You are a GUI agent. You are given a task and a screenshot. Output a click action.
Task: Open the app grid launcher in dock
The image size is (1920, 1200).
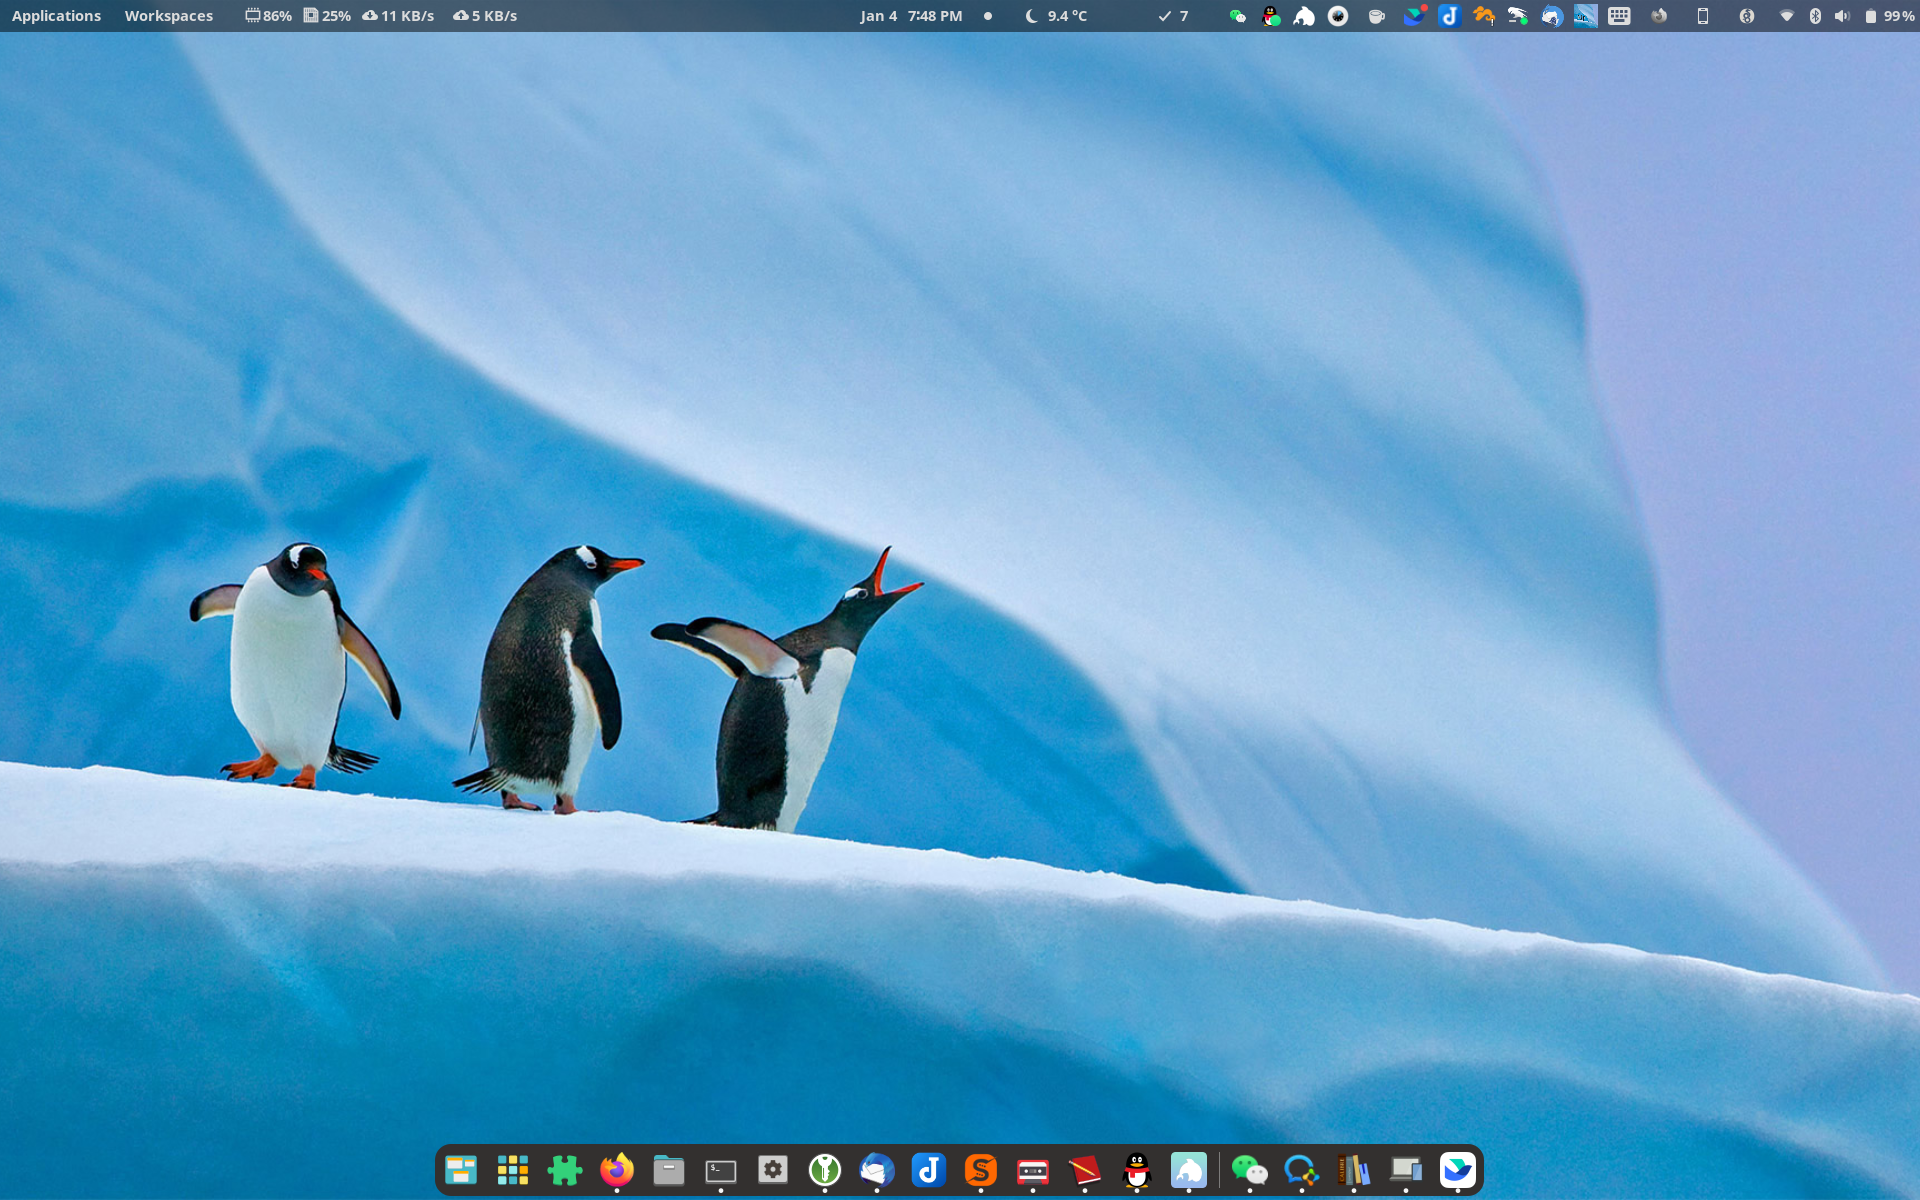[513, 1169]
